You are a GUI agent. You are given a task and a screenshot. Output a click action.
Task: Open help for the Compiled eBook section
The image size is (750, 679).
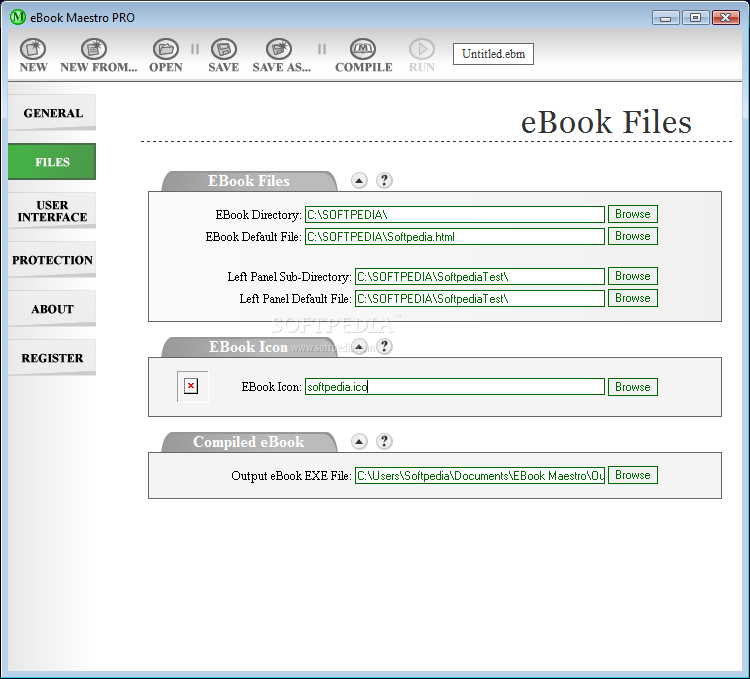point(384,441)
